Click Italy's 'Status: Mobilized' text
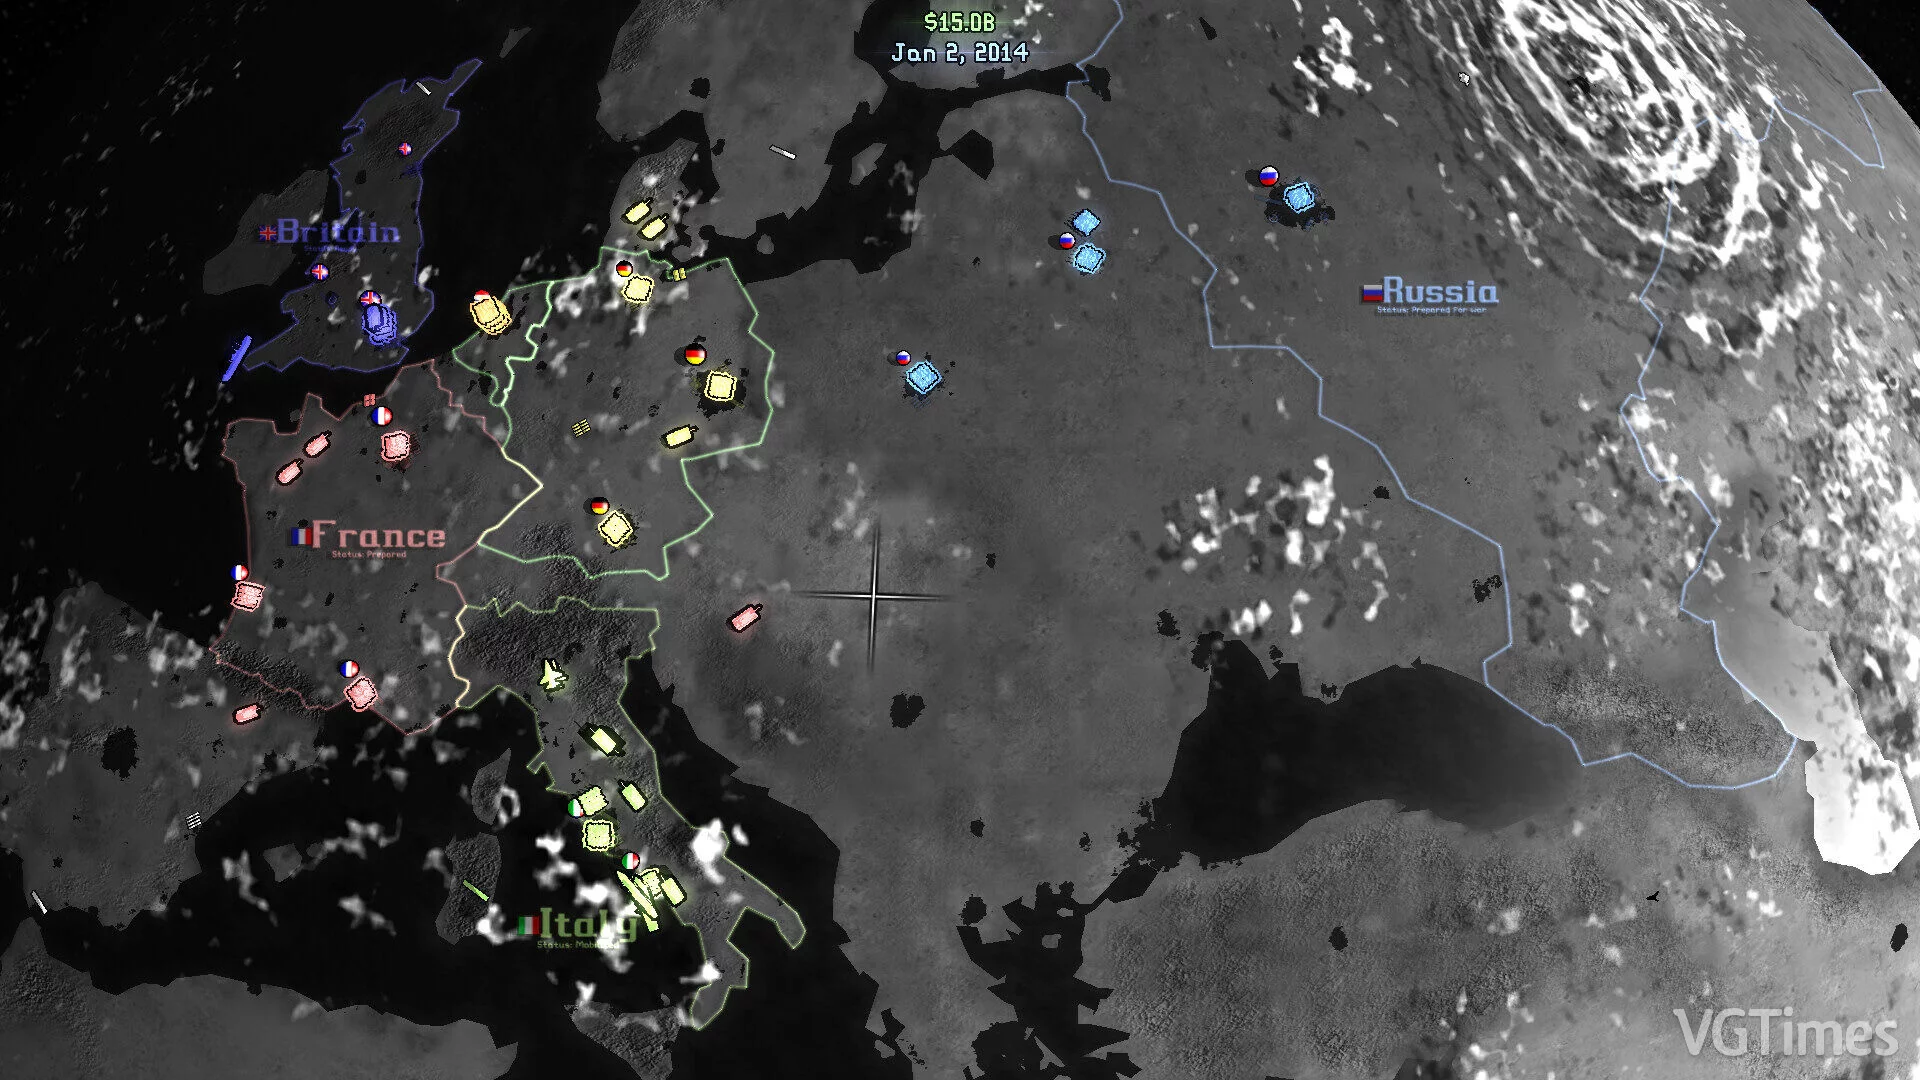 click(578, 944)
